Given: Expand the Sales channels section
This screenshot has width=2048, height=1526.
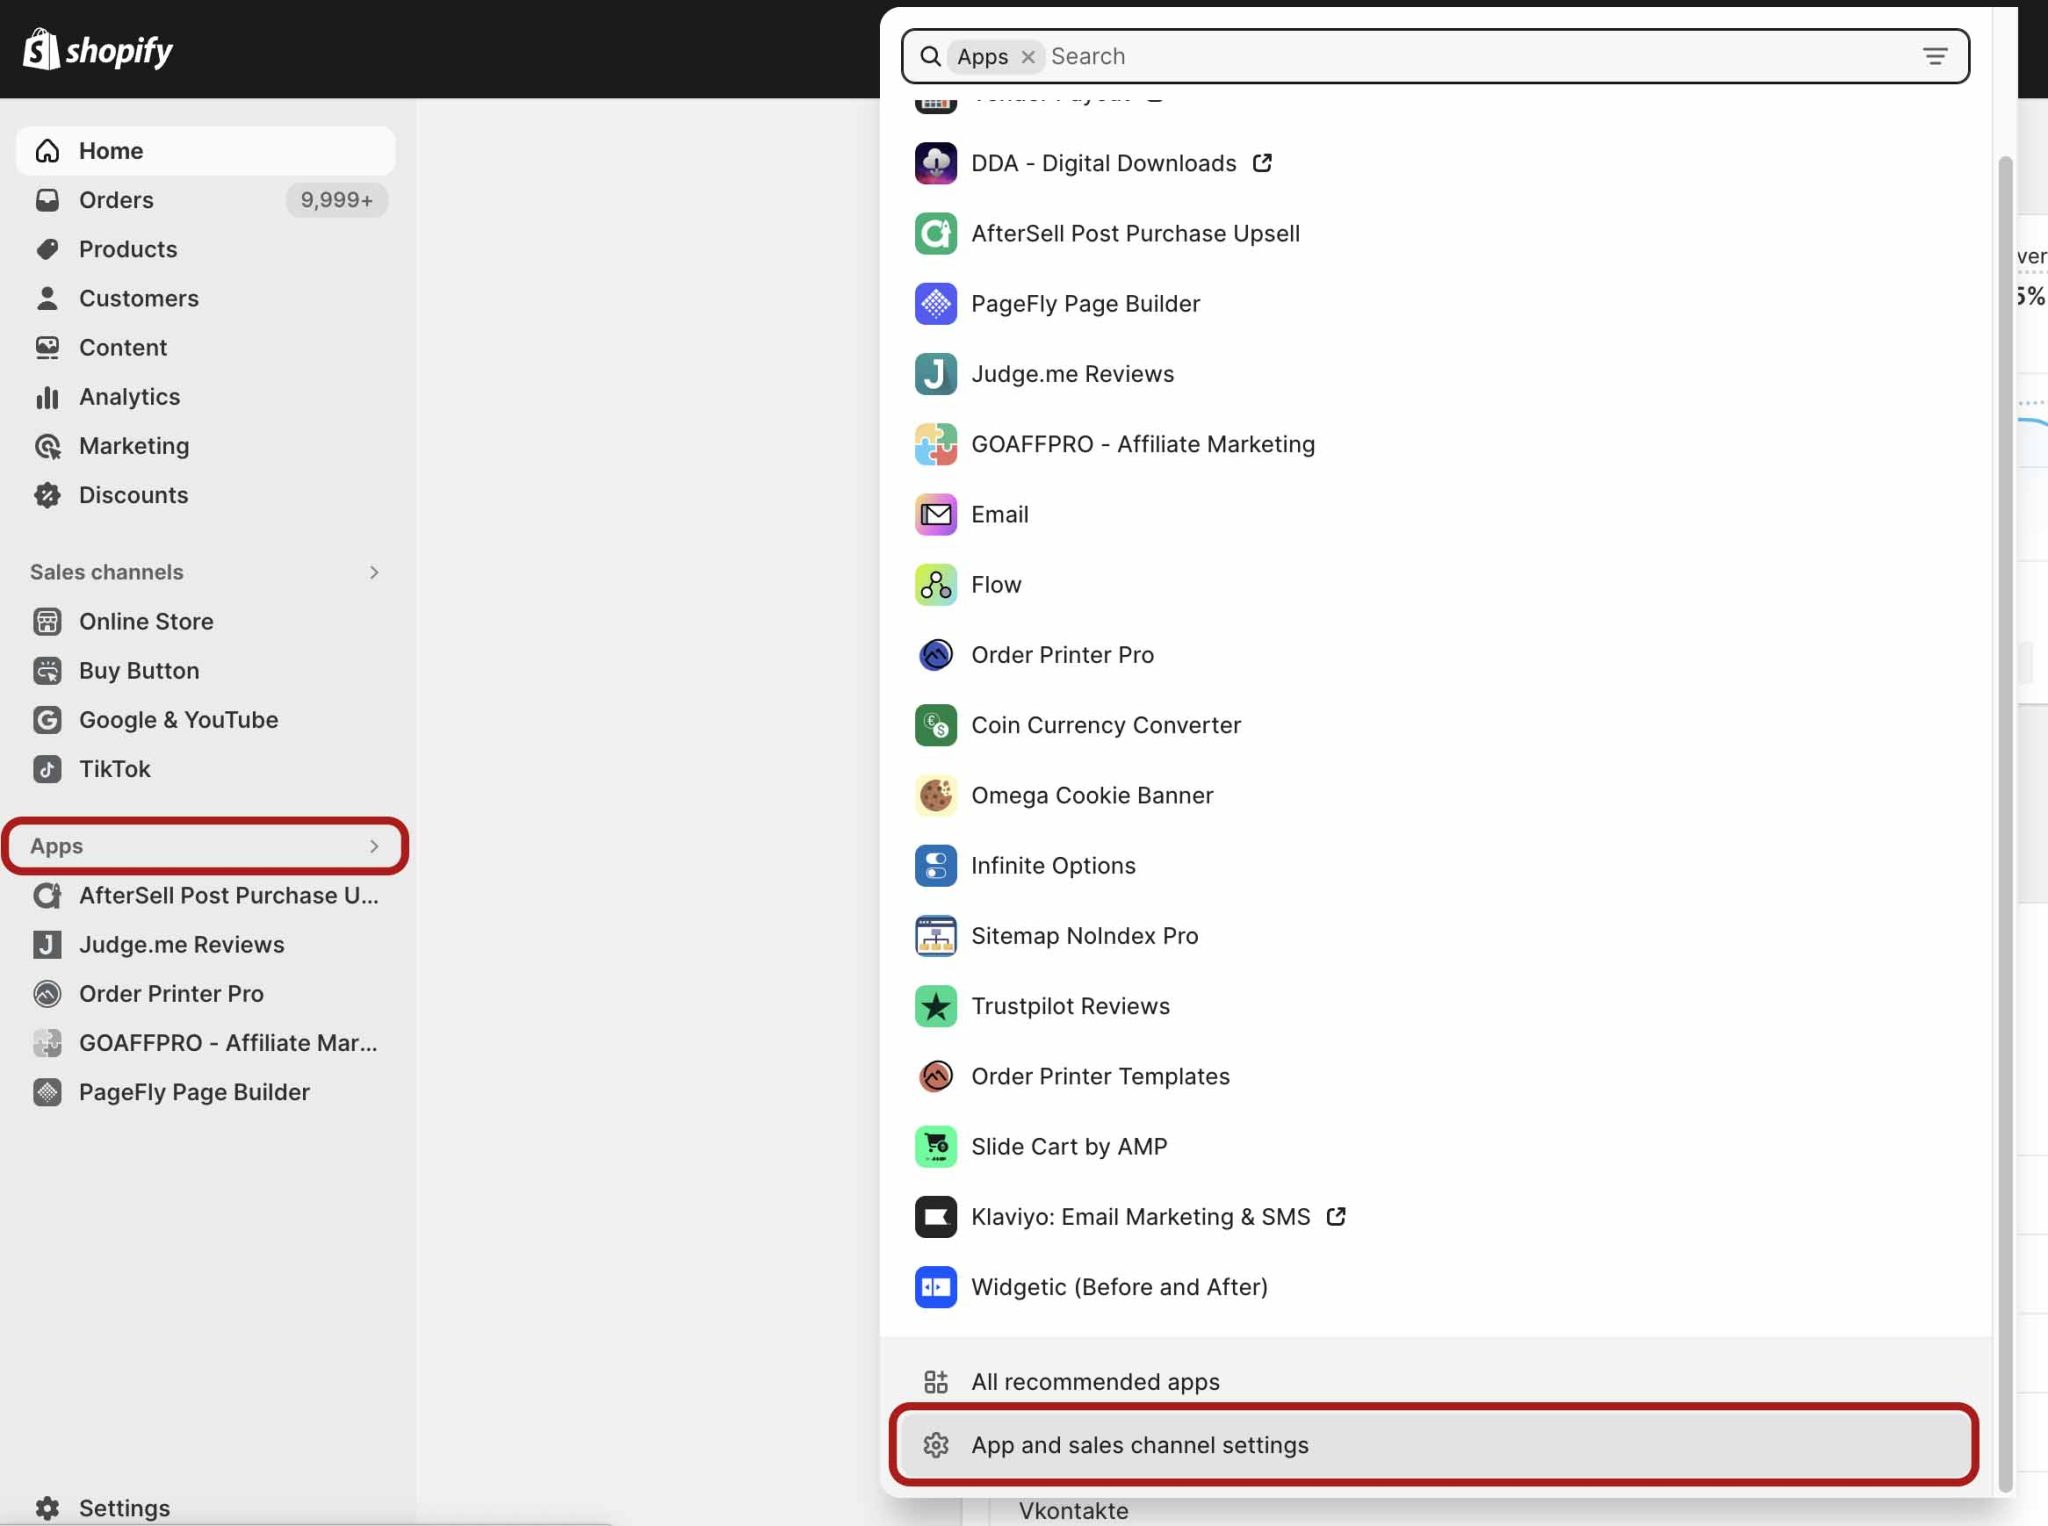Looking at the screenshot, I should tap(373, 572).
